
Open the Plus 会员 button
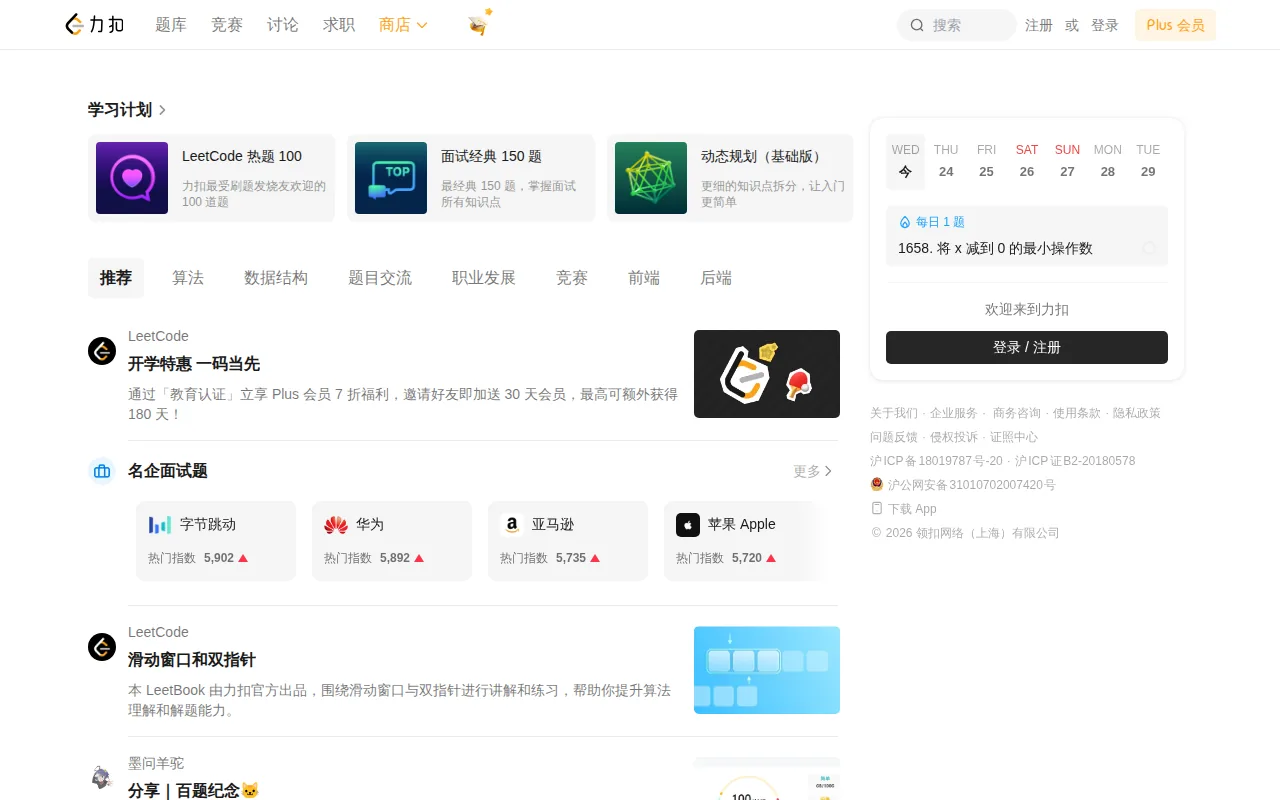(1175, 25)
